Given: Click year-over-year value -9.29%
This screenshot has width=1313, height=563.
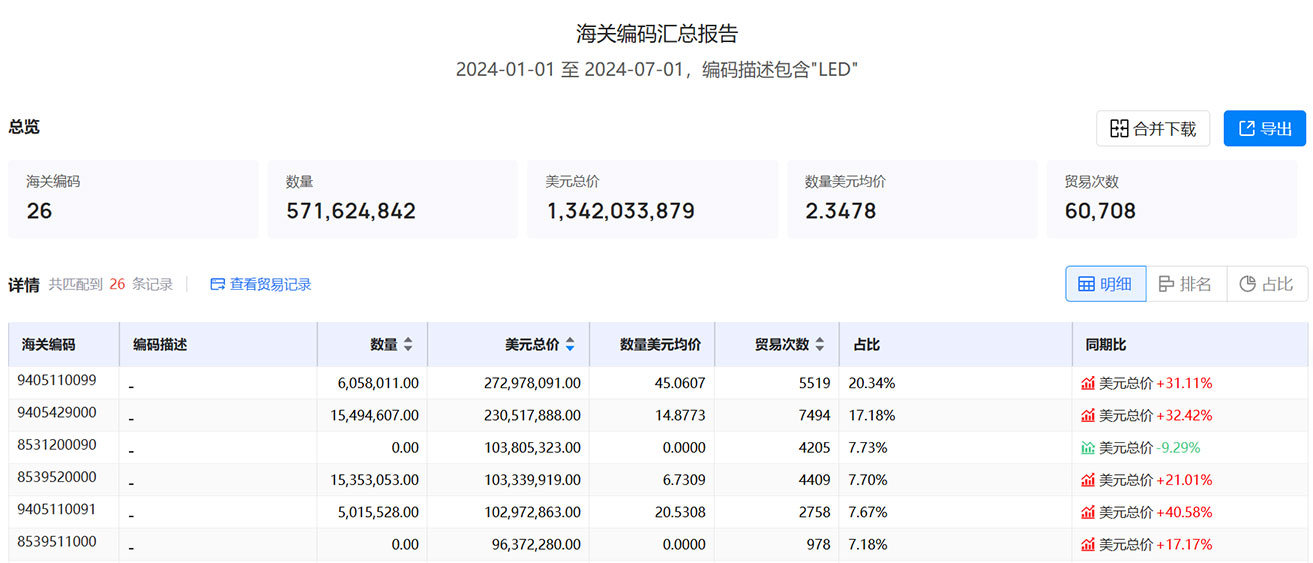Looking at the screenshot, I should pyautogui.click(x=1178, y=448).
